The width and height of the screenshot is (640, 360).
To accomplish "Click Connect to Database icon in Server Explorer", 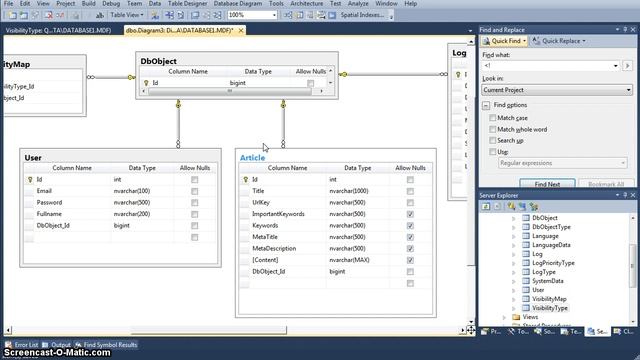I will [511, 207].
